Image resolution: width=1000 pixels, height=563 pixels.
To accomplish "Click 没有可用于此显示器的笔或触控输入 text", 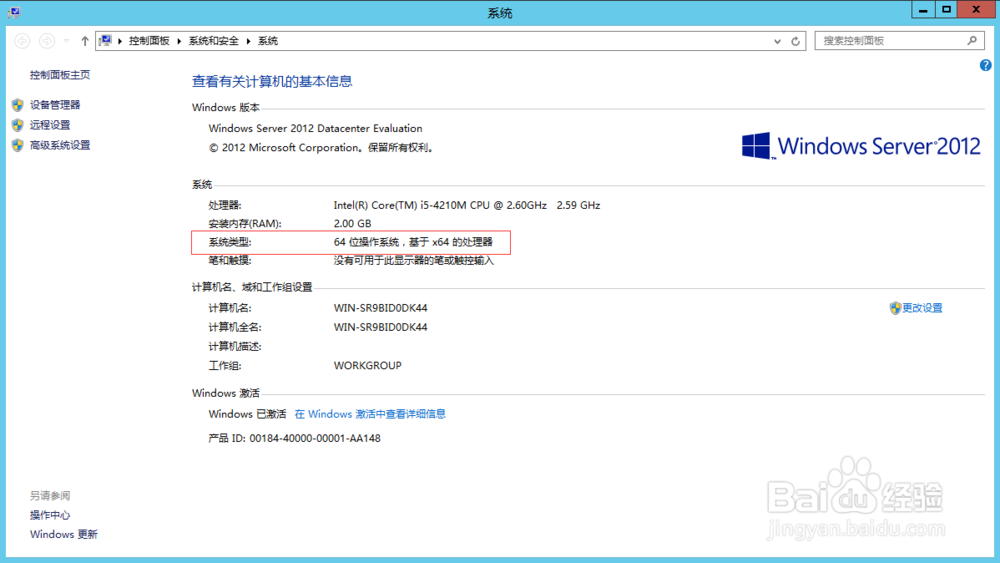I will click(413, 261).
